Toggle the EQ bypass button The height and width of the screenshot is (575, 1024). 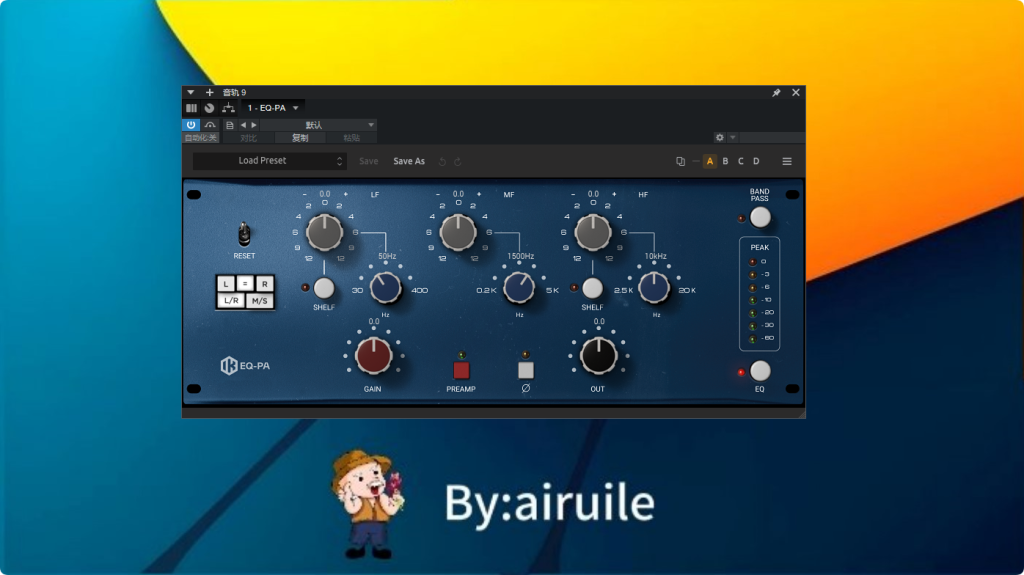coord(760,371)
